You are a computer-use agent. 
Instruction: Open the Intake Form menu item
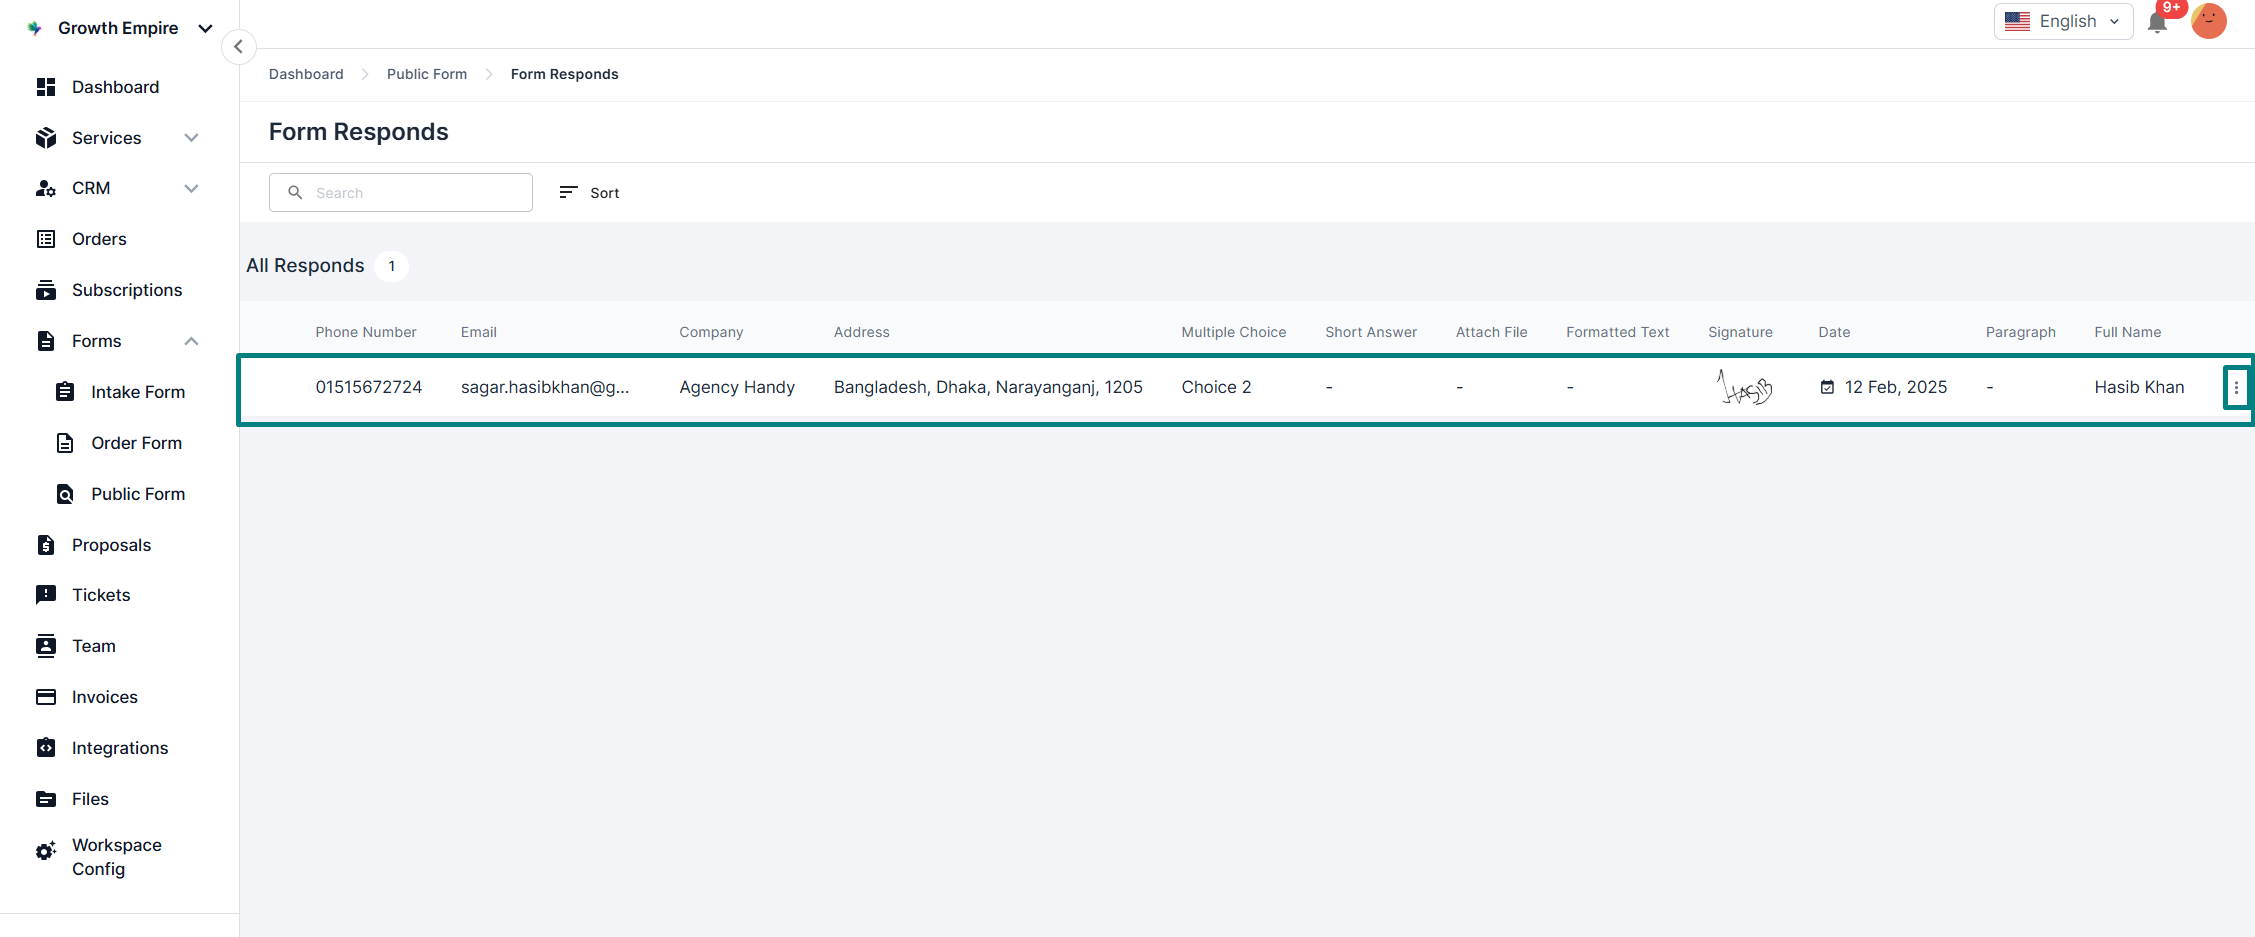coord(138,392)
